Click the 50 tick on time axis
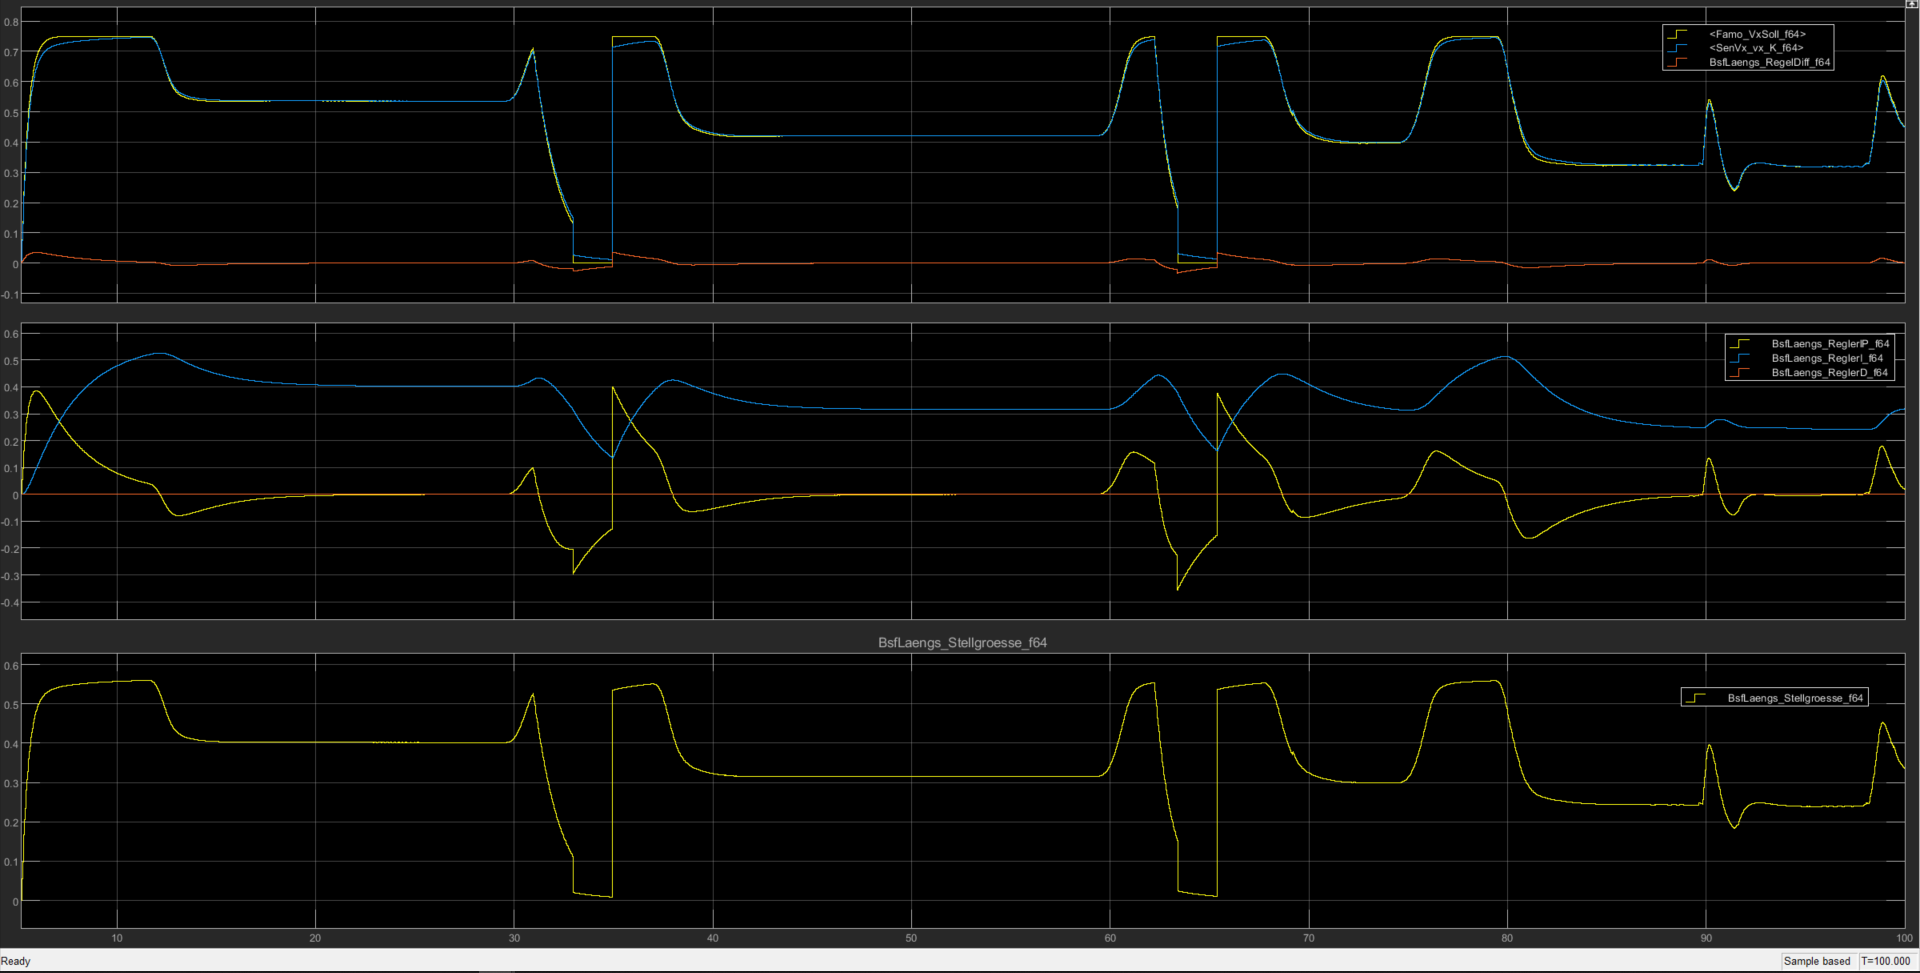1920x973 pixels. 911,938
